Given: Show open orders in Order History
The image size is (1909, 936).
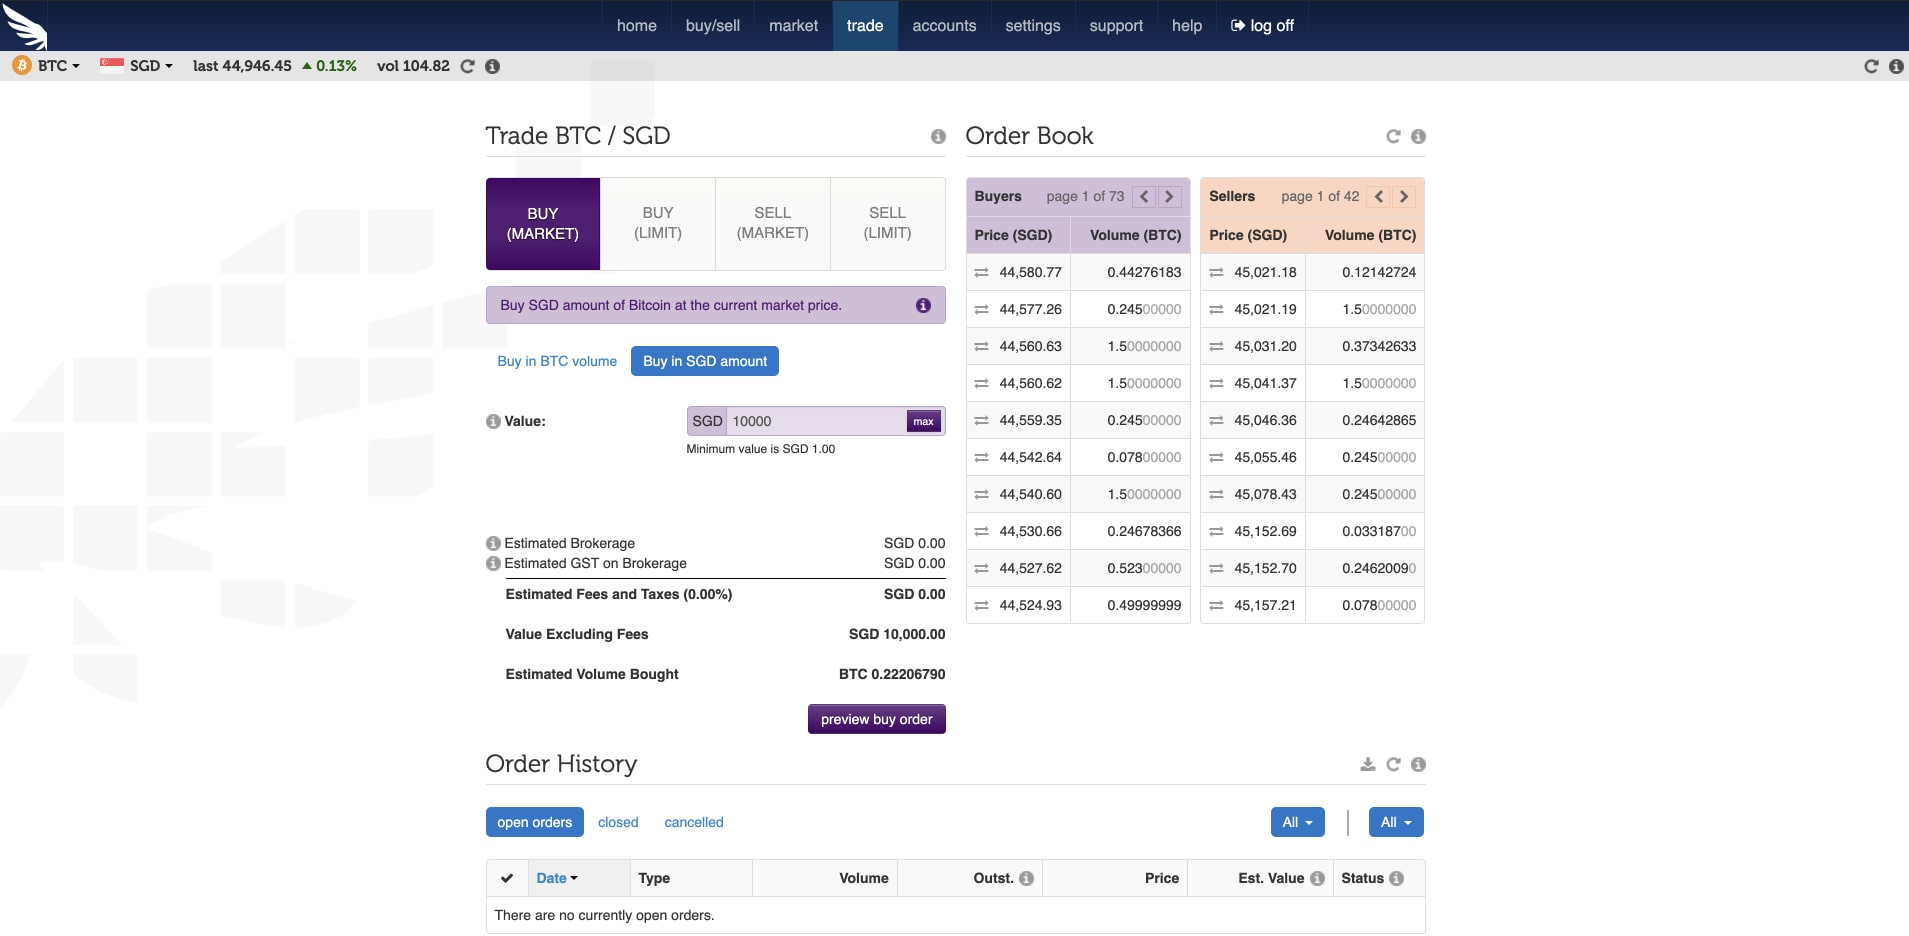Looking at the screenshot, I should tap(535, 822).
